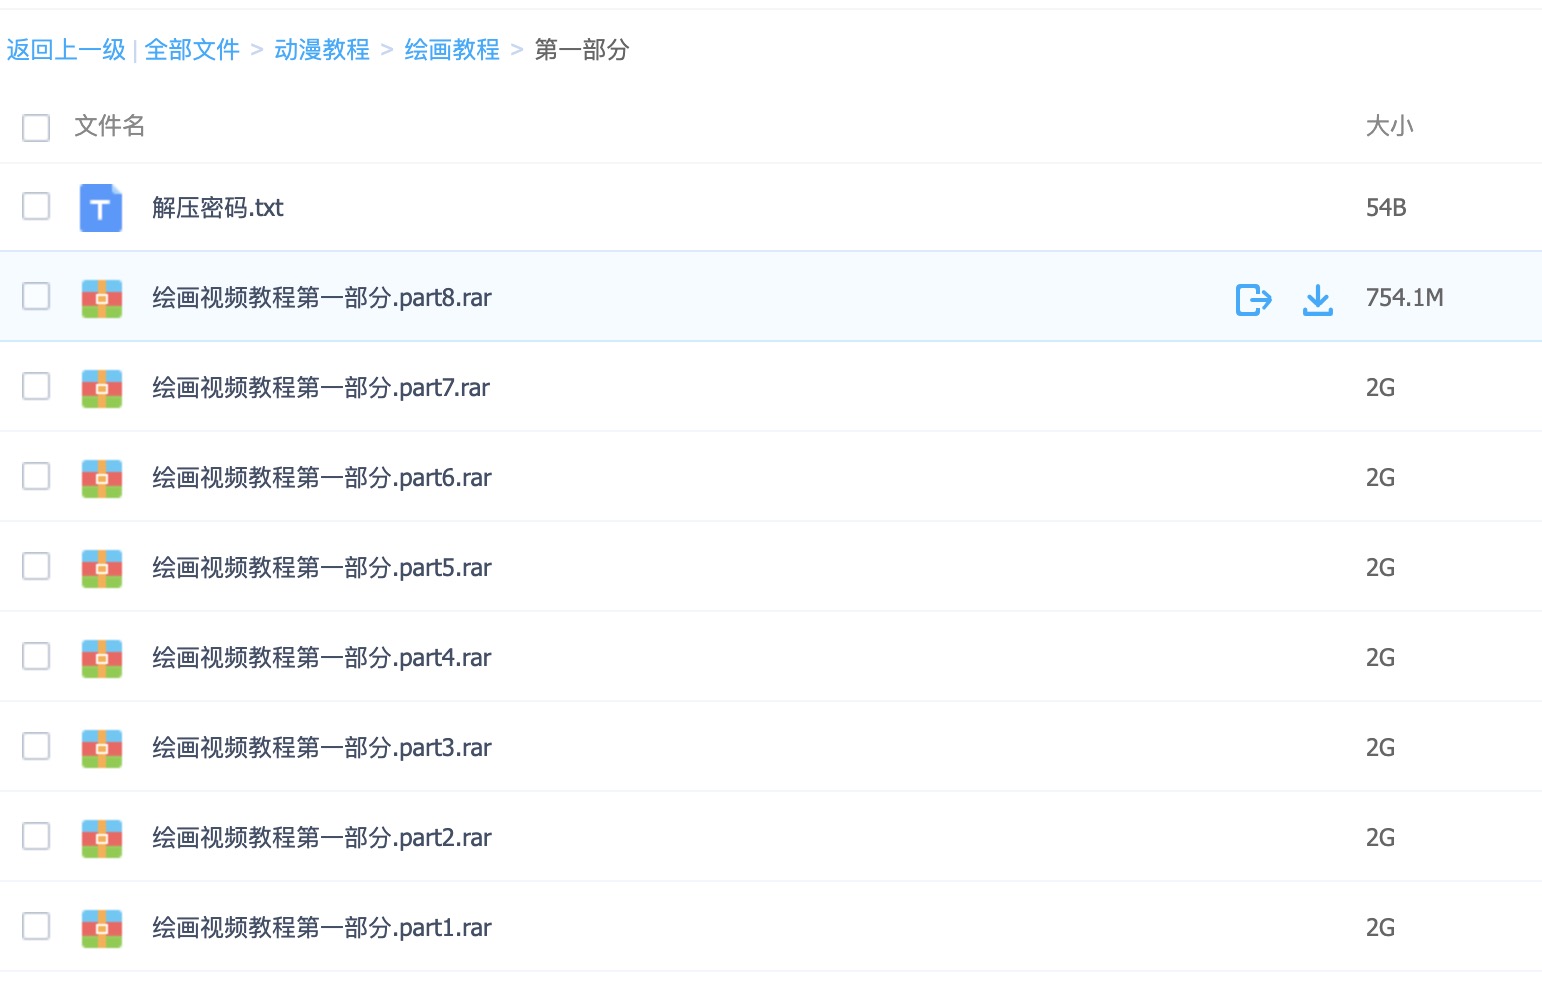Navigate to 绘画教程 breadcrumb folder
The width and height of the screenshot is (1542, 992).
pyautogui.click(x=452, y=49)
